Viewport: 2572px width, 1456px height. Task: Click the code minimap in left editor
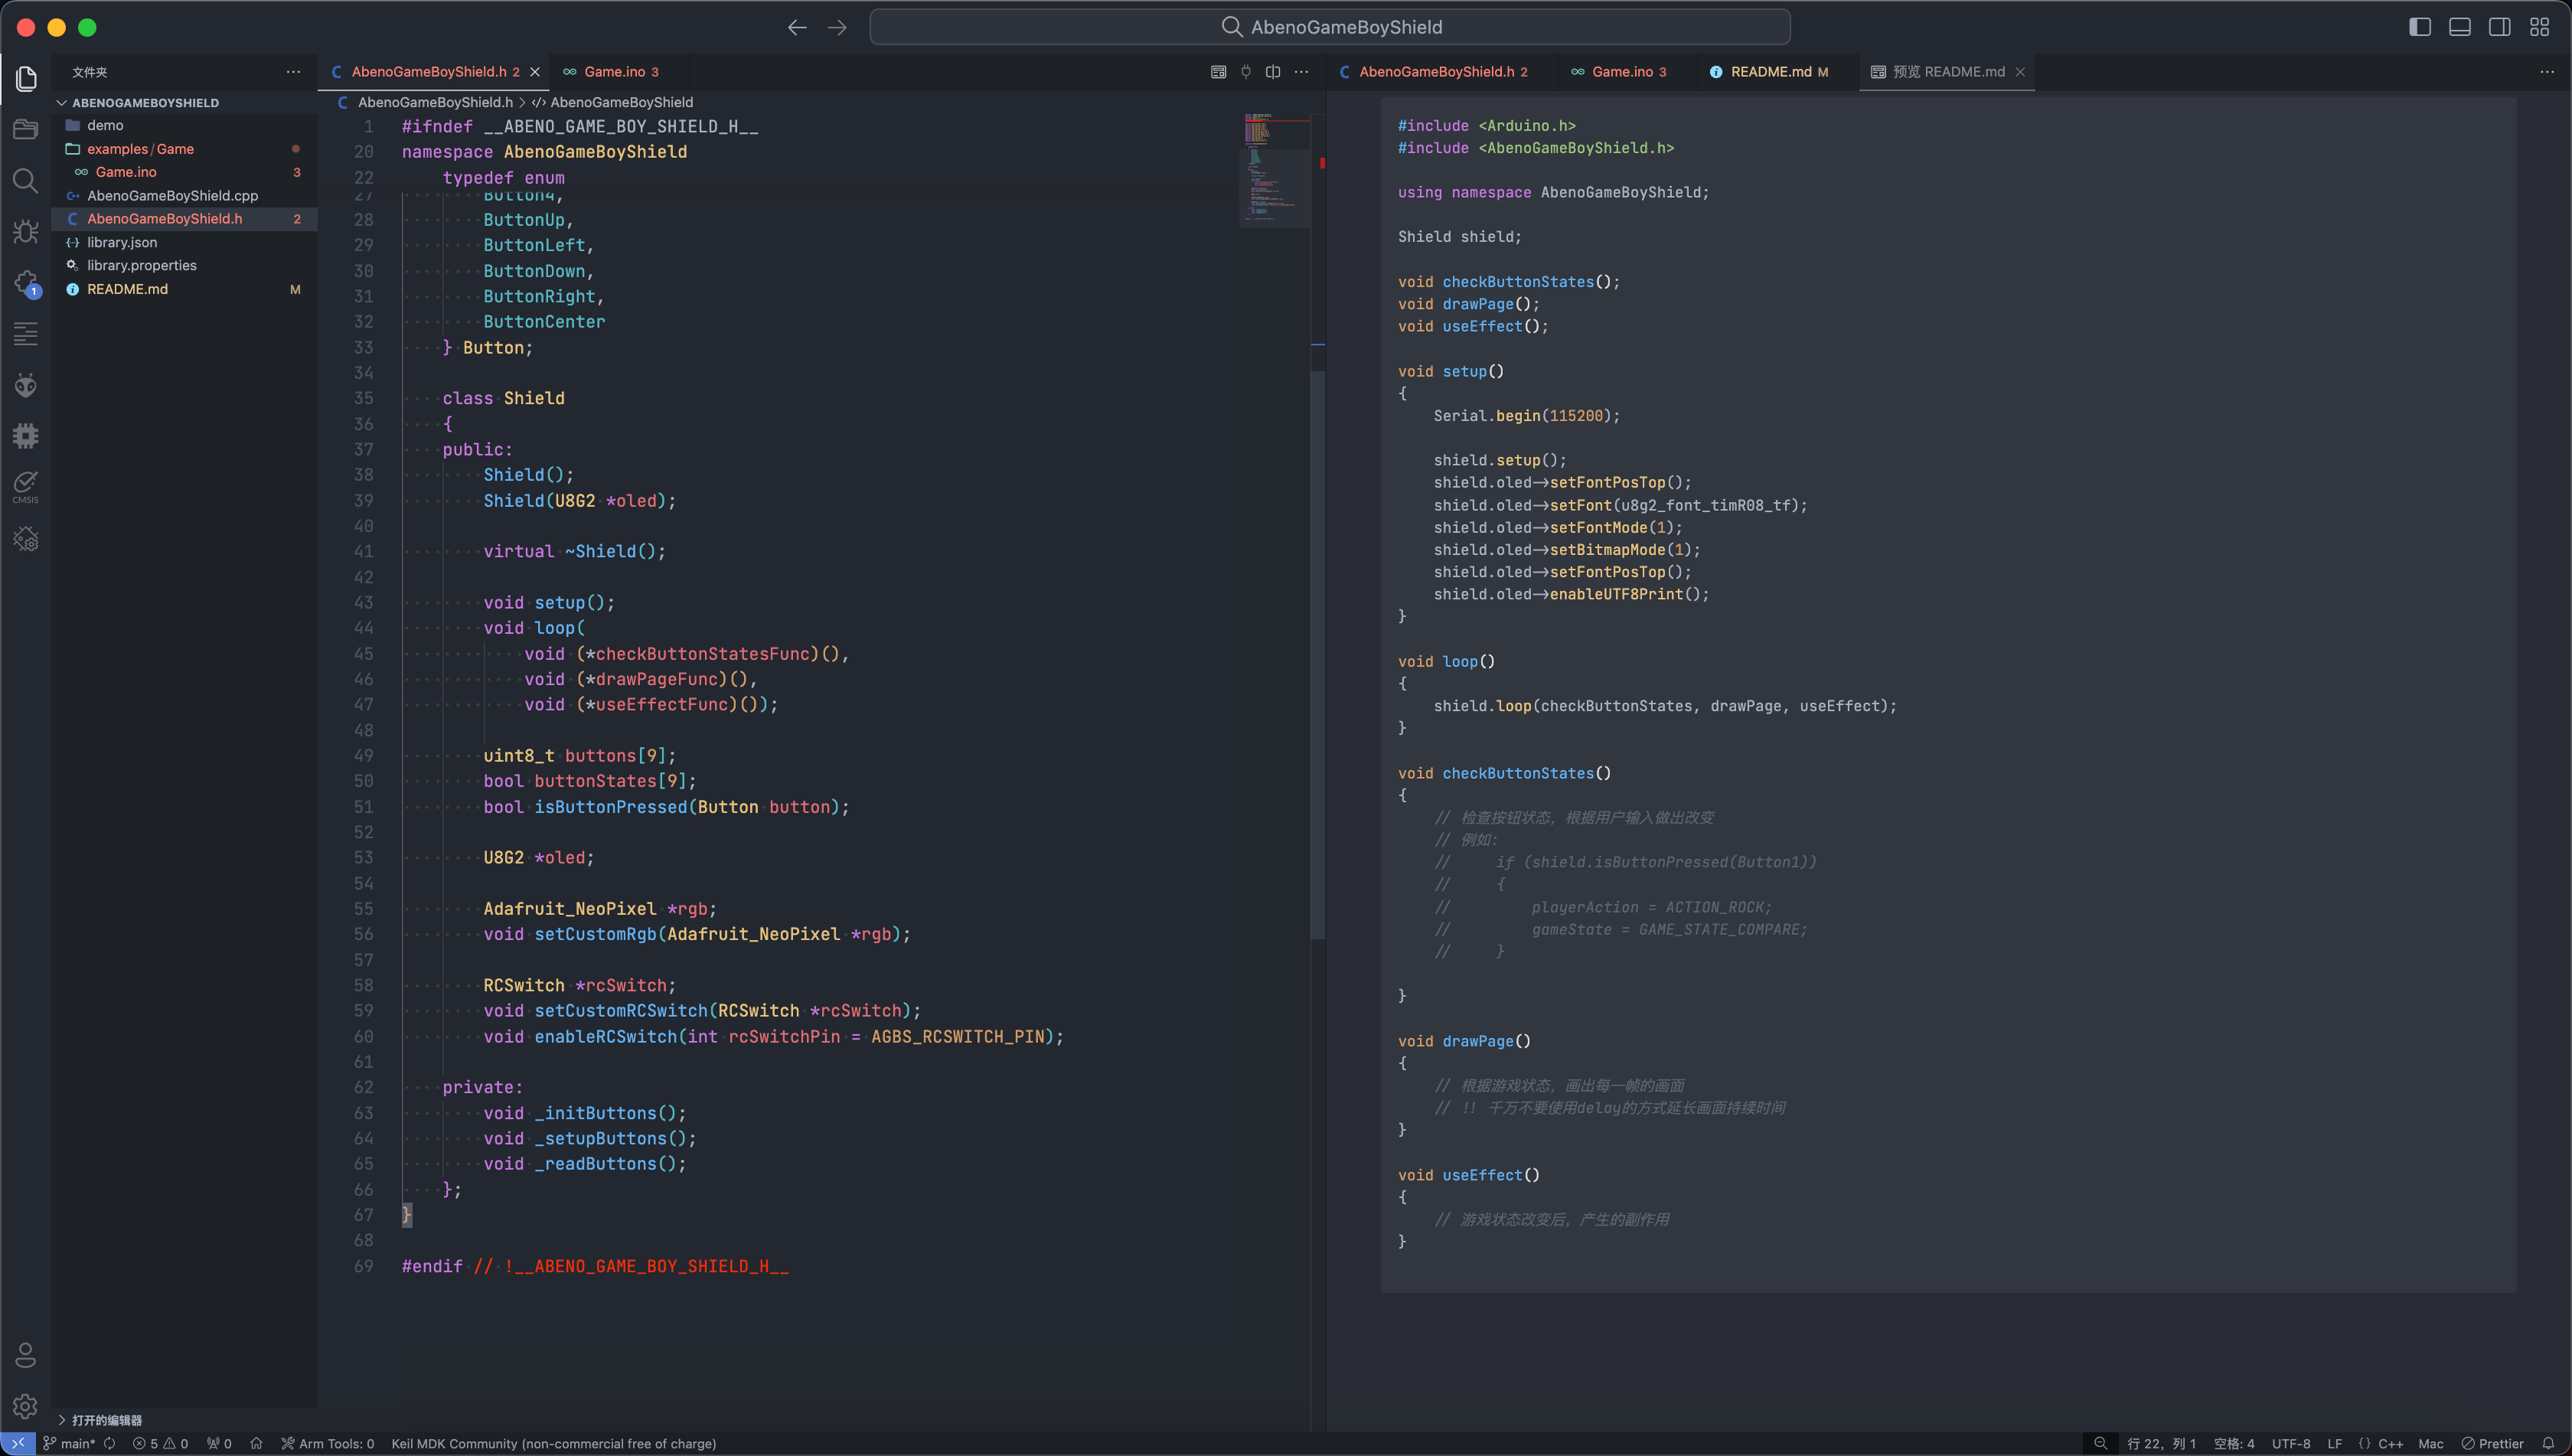[1275, 170]
